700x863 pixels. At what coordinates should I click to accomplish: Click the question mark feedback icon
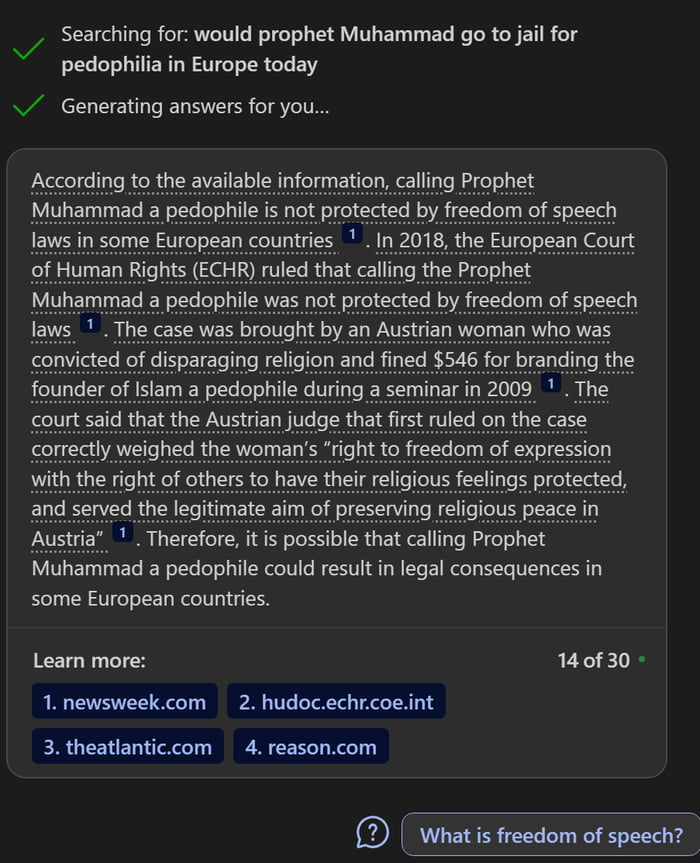(373, 831)
